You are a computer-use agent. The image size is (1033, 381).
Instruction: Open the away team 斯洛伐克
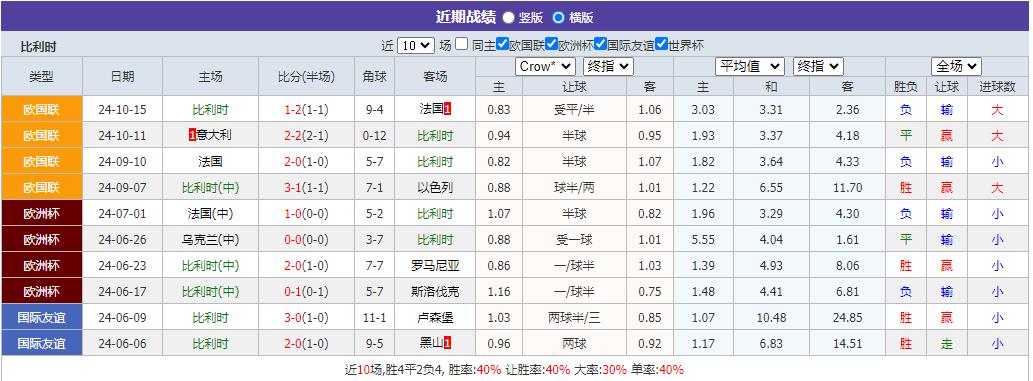pyautogui.click(x=435, y=292)
